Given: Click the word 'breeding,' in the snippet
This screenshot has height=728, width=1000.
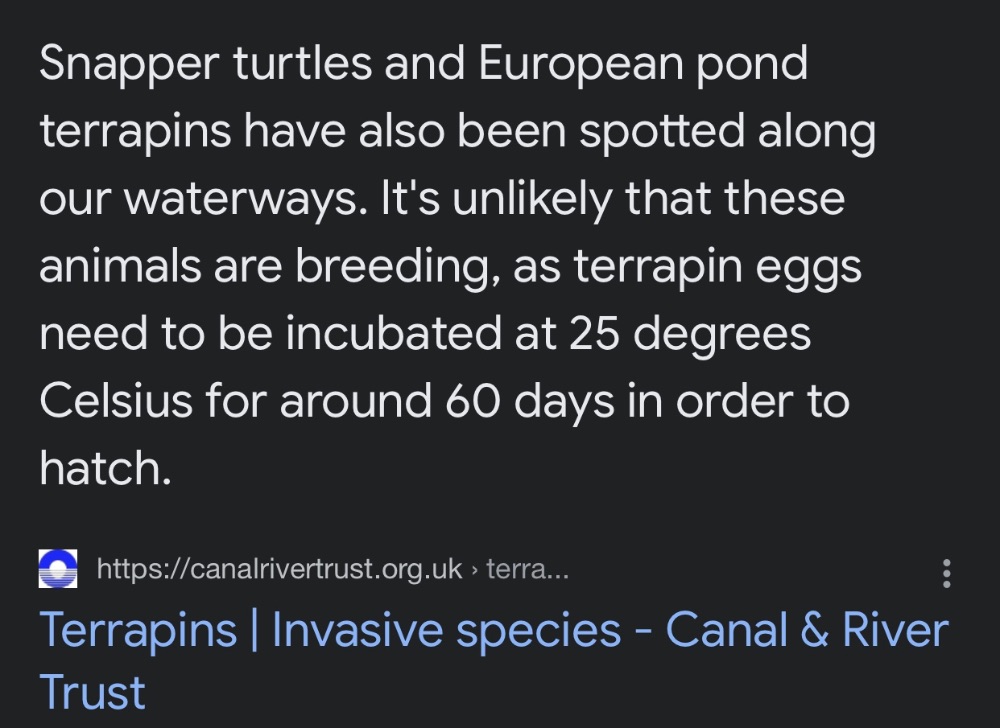Looking at the screenshot, I should tap(397, 266).
